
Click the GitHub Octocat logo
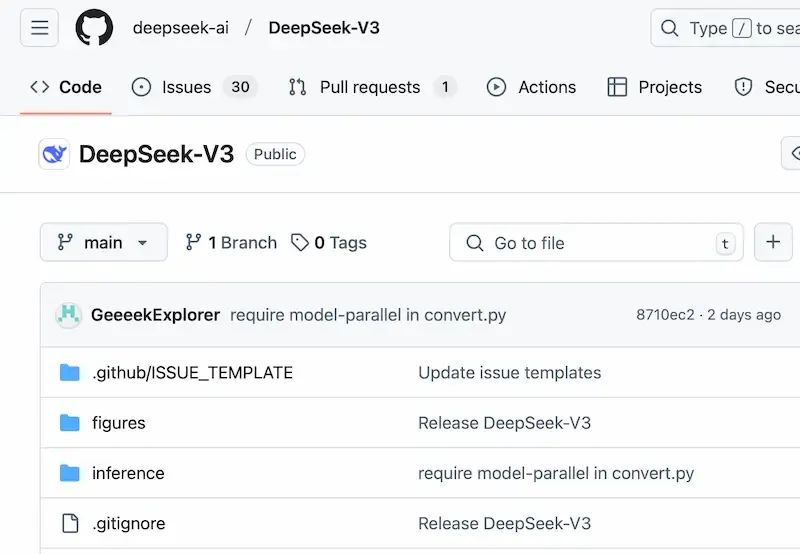point(94,28)
